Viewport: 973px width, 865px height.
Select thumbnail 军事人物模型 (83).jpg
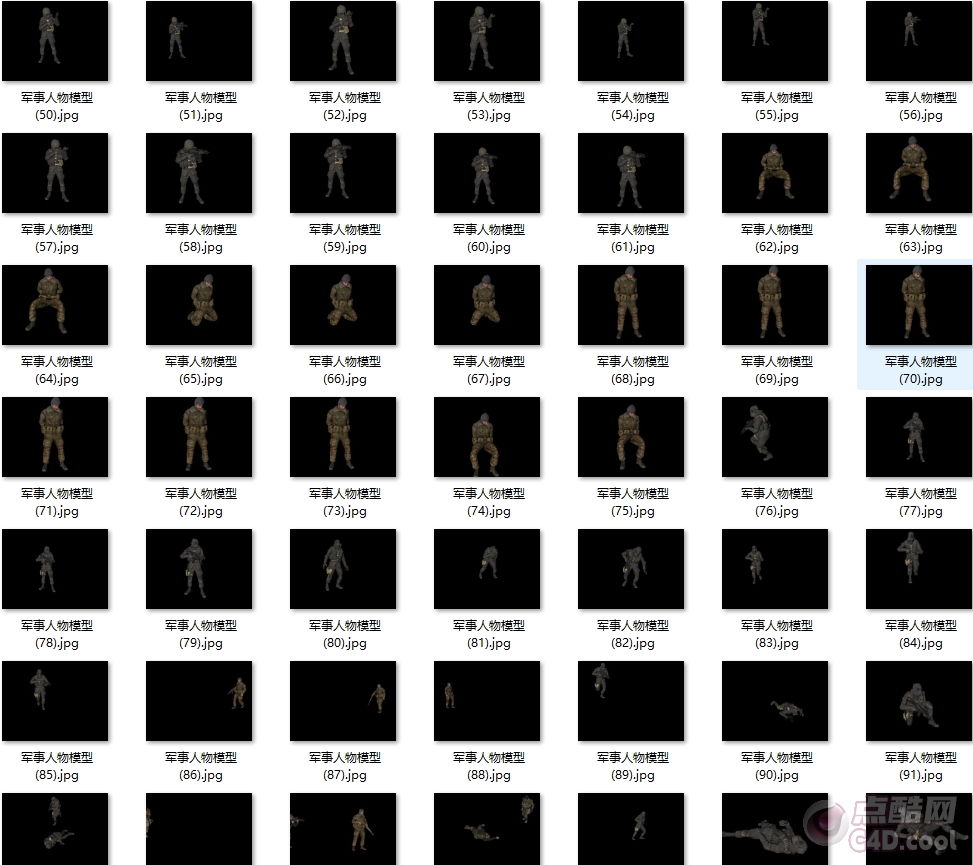pos(775,569)
